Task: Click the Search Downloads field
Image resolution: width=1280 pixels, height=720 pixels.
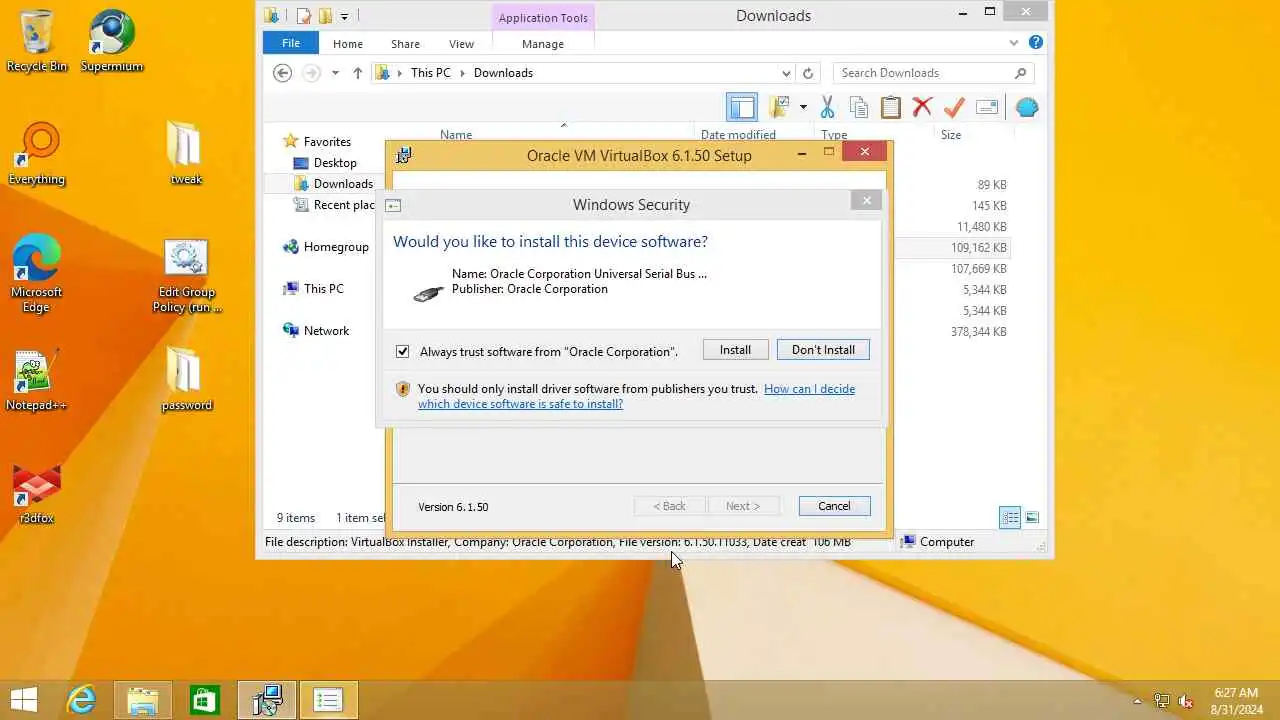Action: pos(933,73)
